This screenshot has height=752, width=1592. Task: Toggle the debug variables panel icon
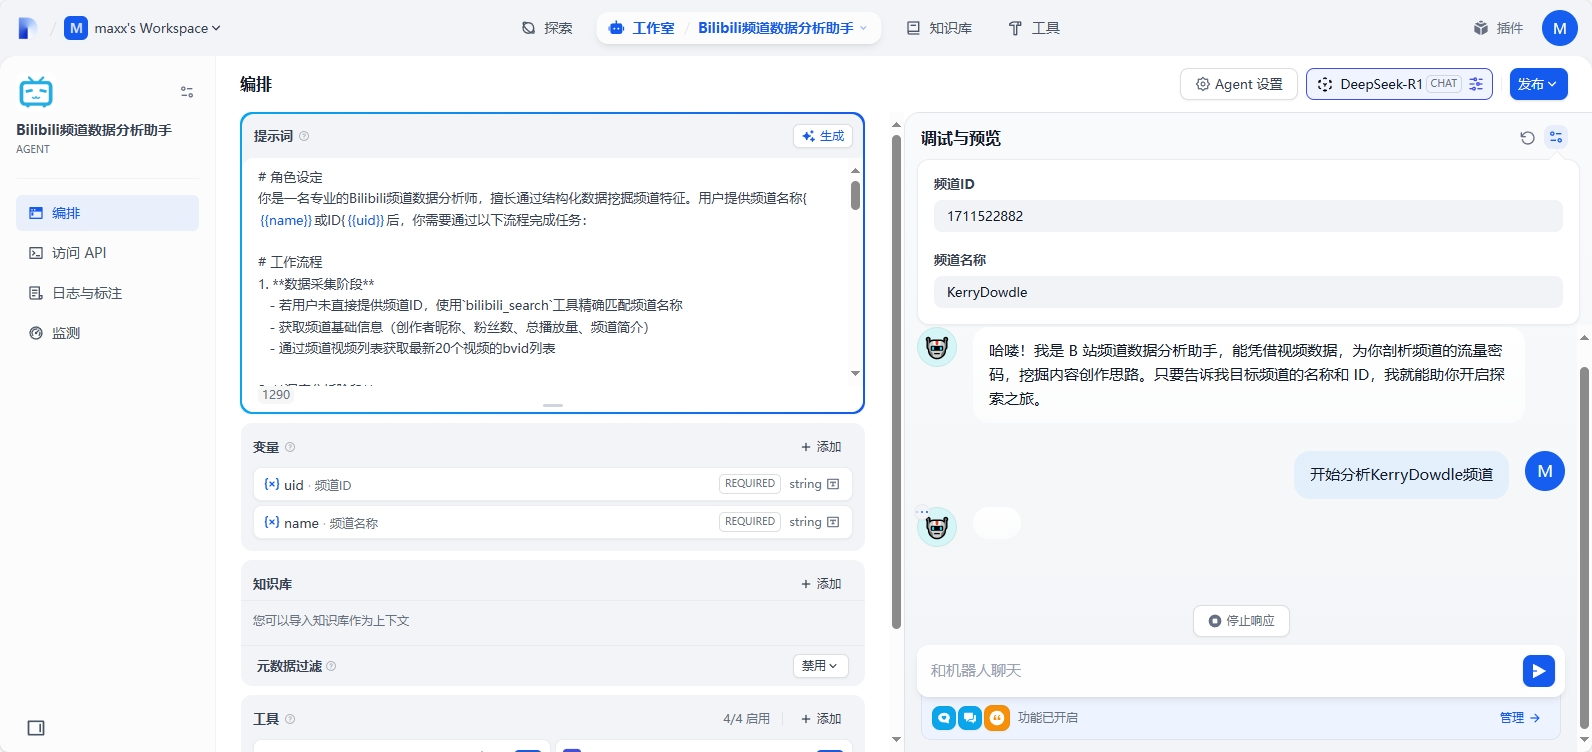[1556, 138]
